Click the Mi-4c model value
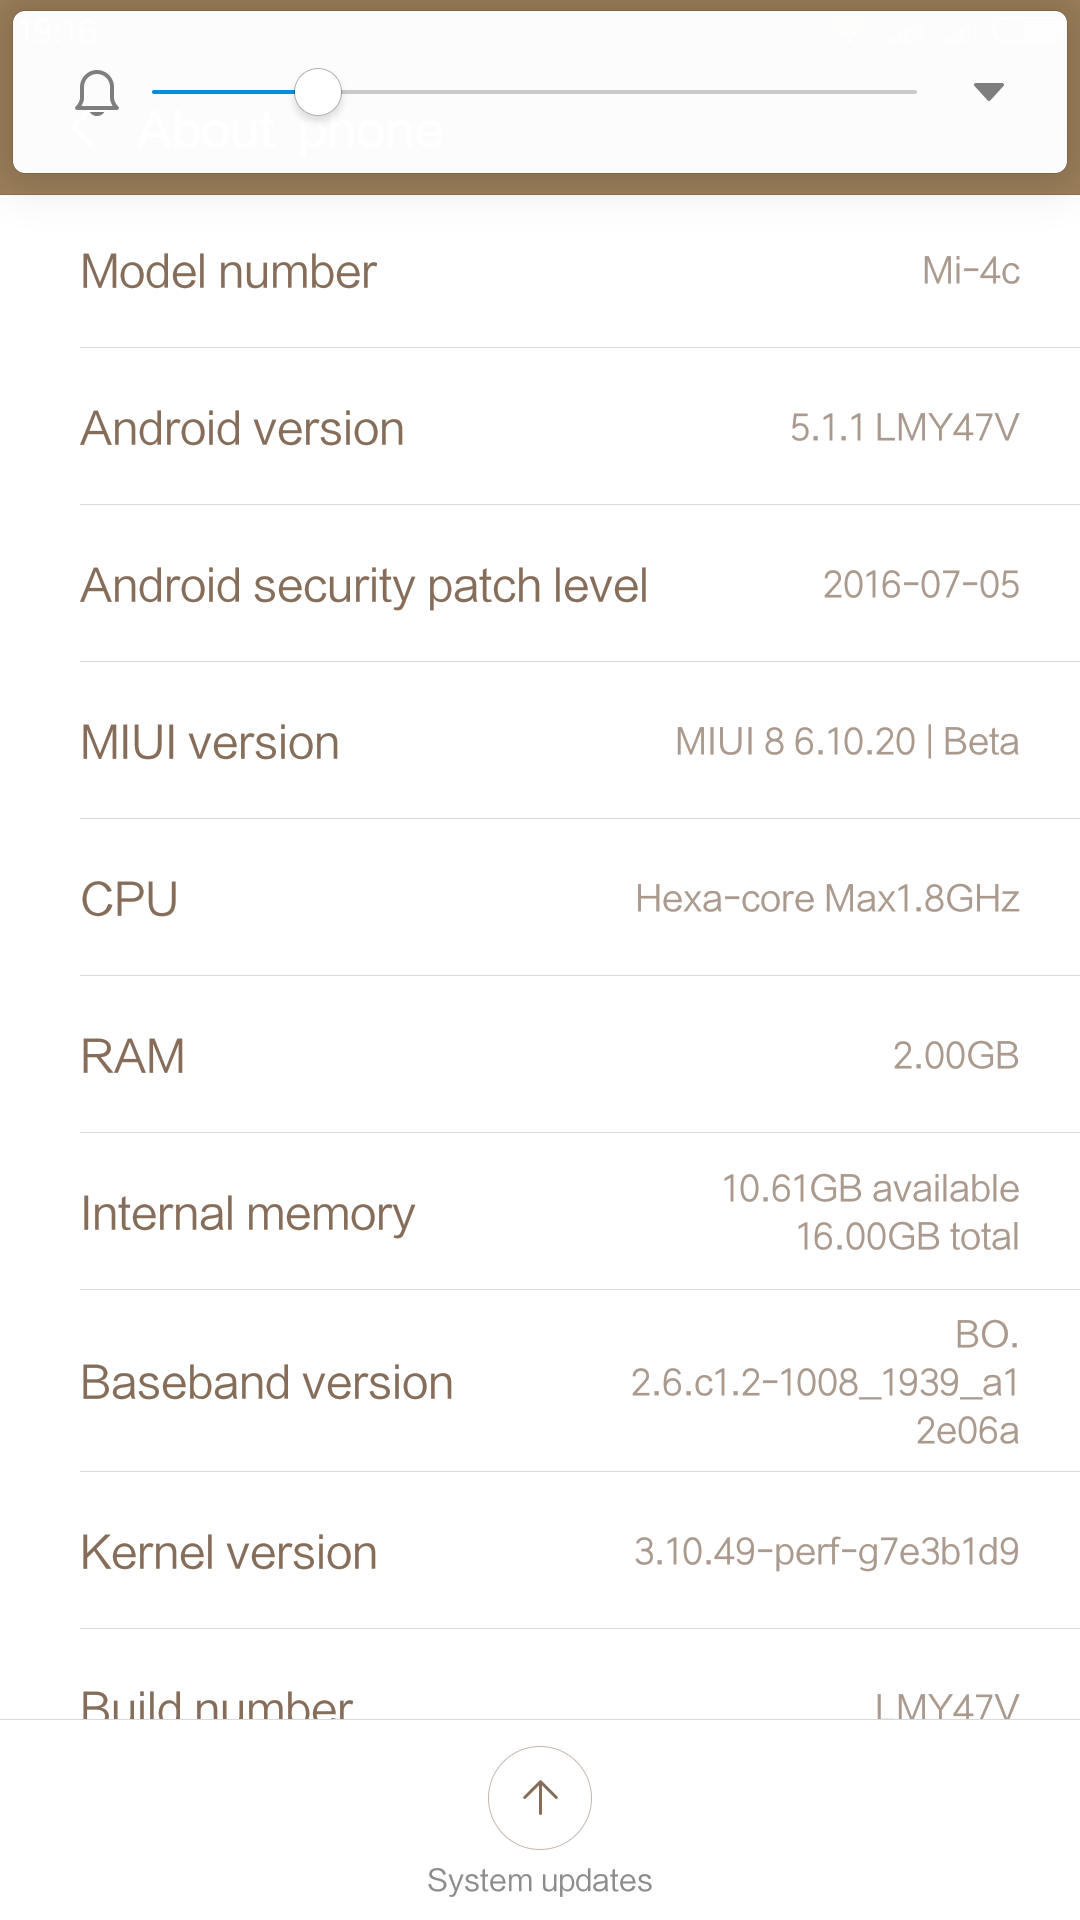The height and width of the screenshot is (1920, 1080). tap(970, 271)
